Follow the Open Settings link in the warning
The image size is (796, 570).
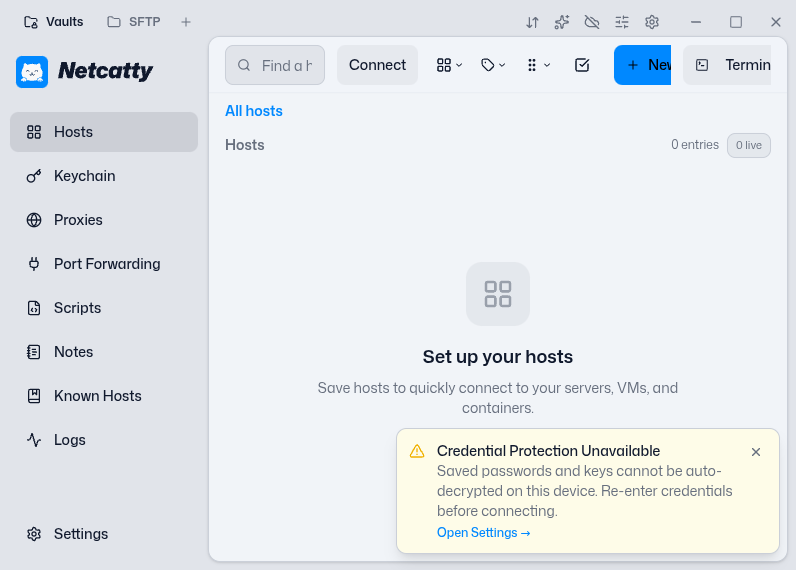coord(483,532)
